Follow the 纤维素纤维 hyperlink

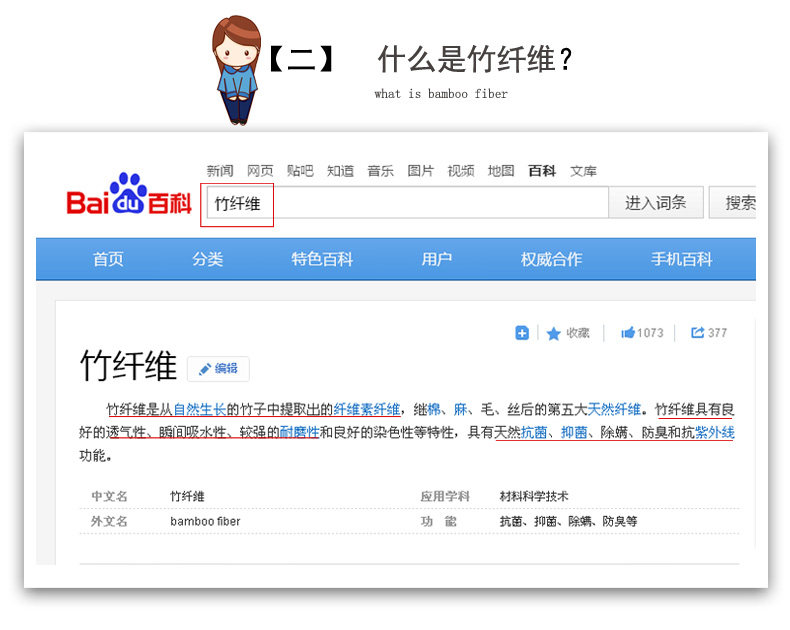pyautogui.click(x=367, y=409)
